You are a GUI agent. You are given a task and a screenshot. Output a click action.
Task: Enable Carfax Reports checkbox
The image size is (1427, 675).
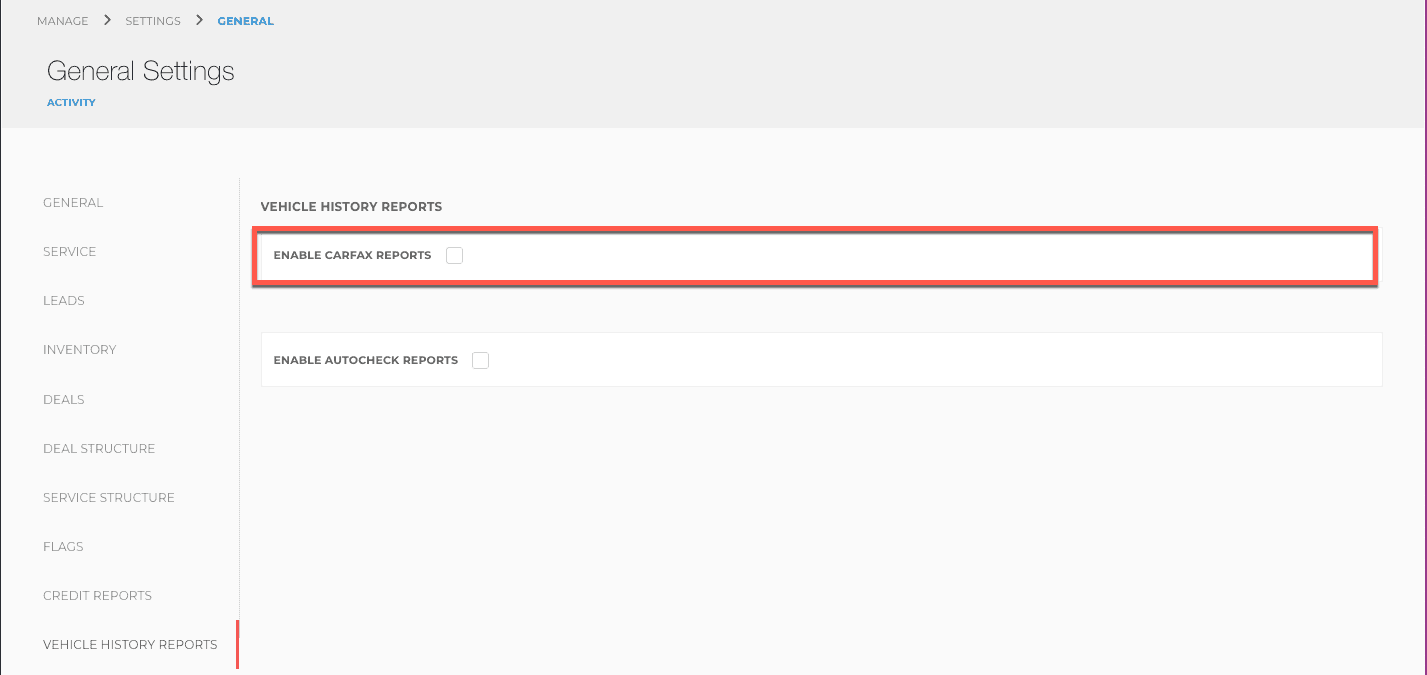point(455,255)
